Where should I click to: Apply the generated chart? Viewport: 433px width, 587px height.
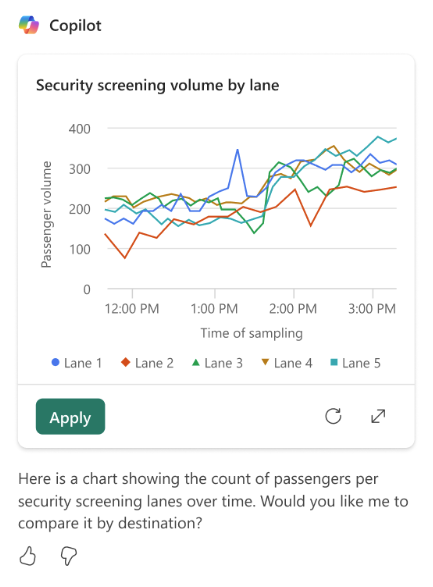pyautogui.click(x=70, y=417)
